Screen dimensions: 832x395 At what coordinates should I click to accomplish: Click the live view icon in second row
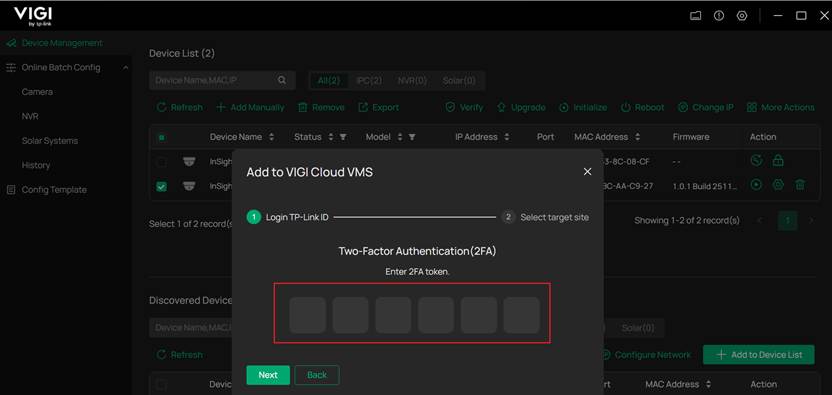click(x=757, y=184)
